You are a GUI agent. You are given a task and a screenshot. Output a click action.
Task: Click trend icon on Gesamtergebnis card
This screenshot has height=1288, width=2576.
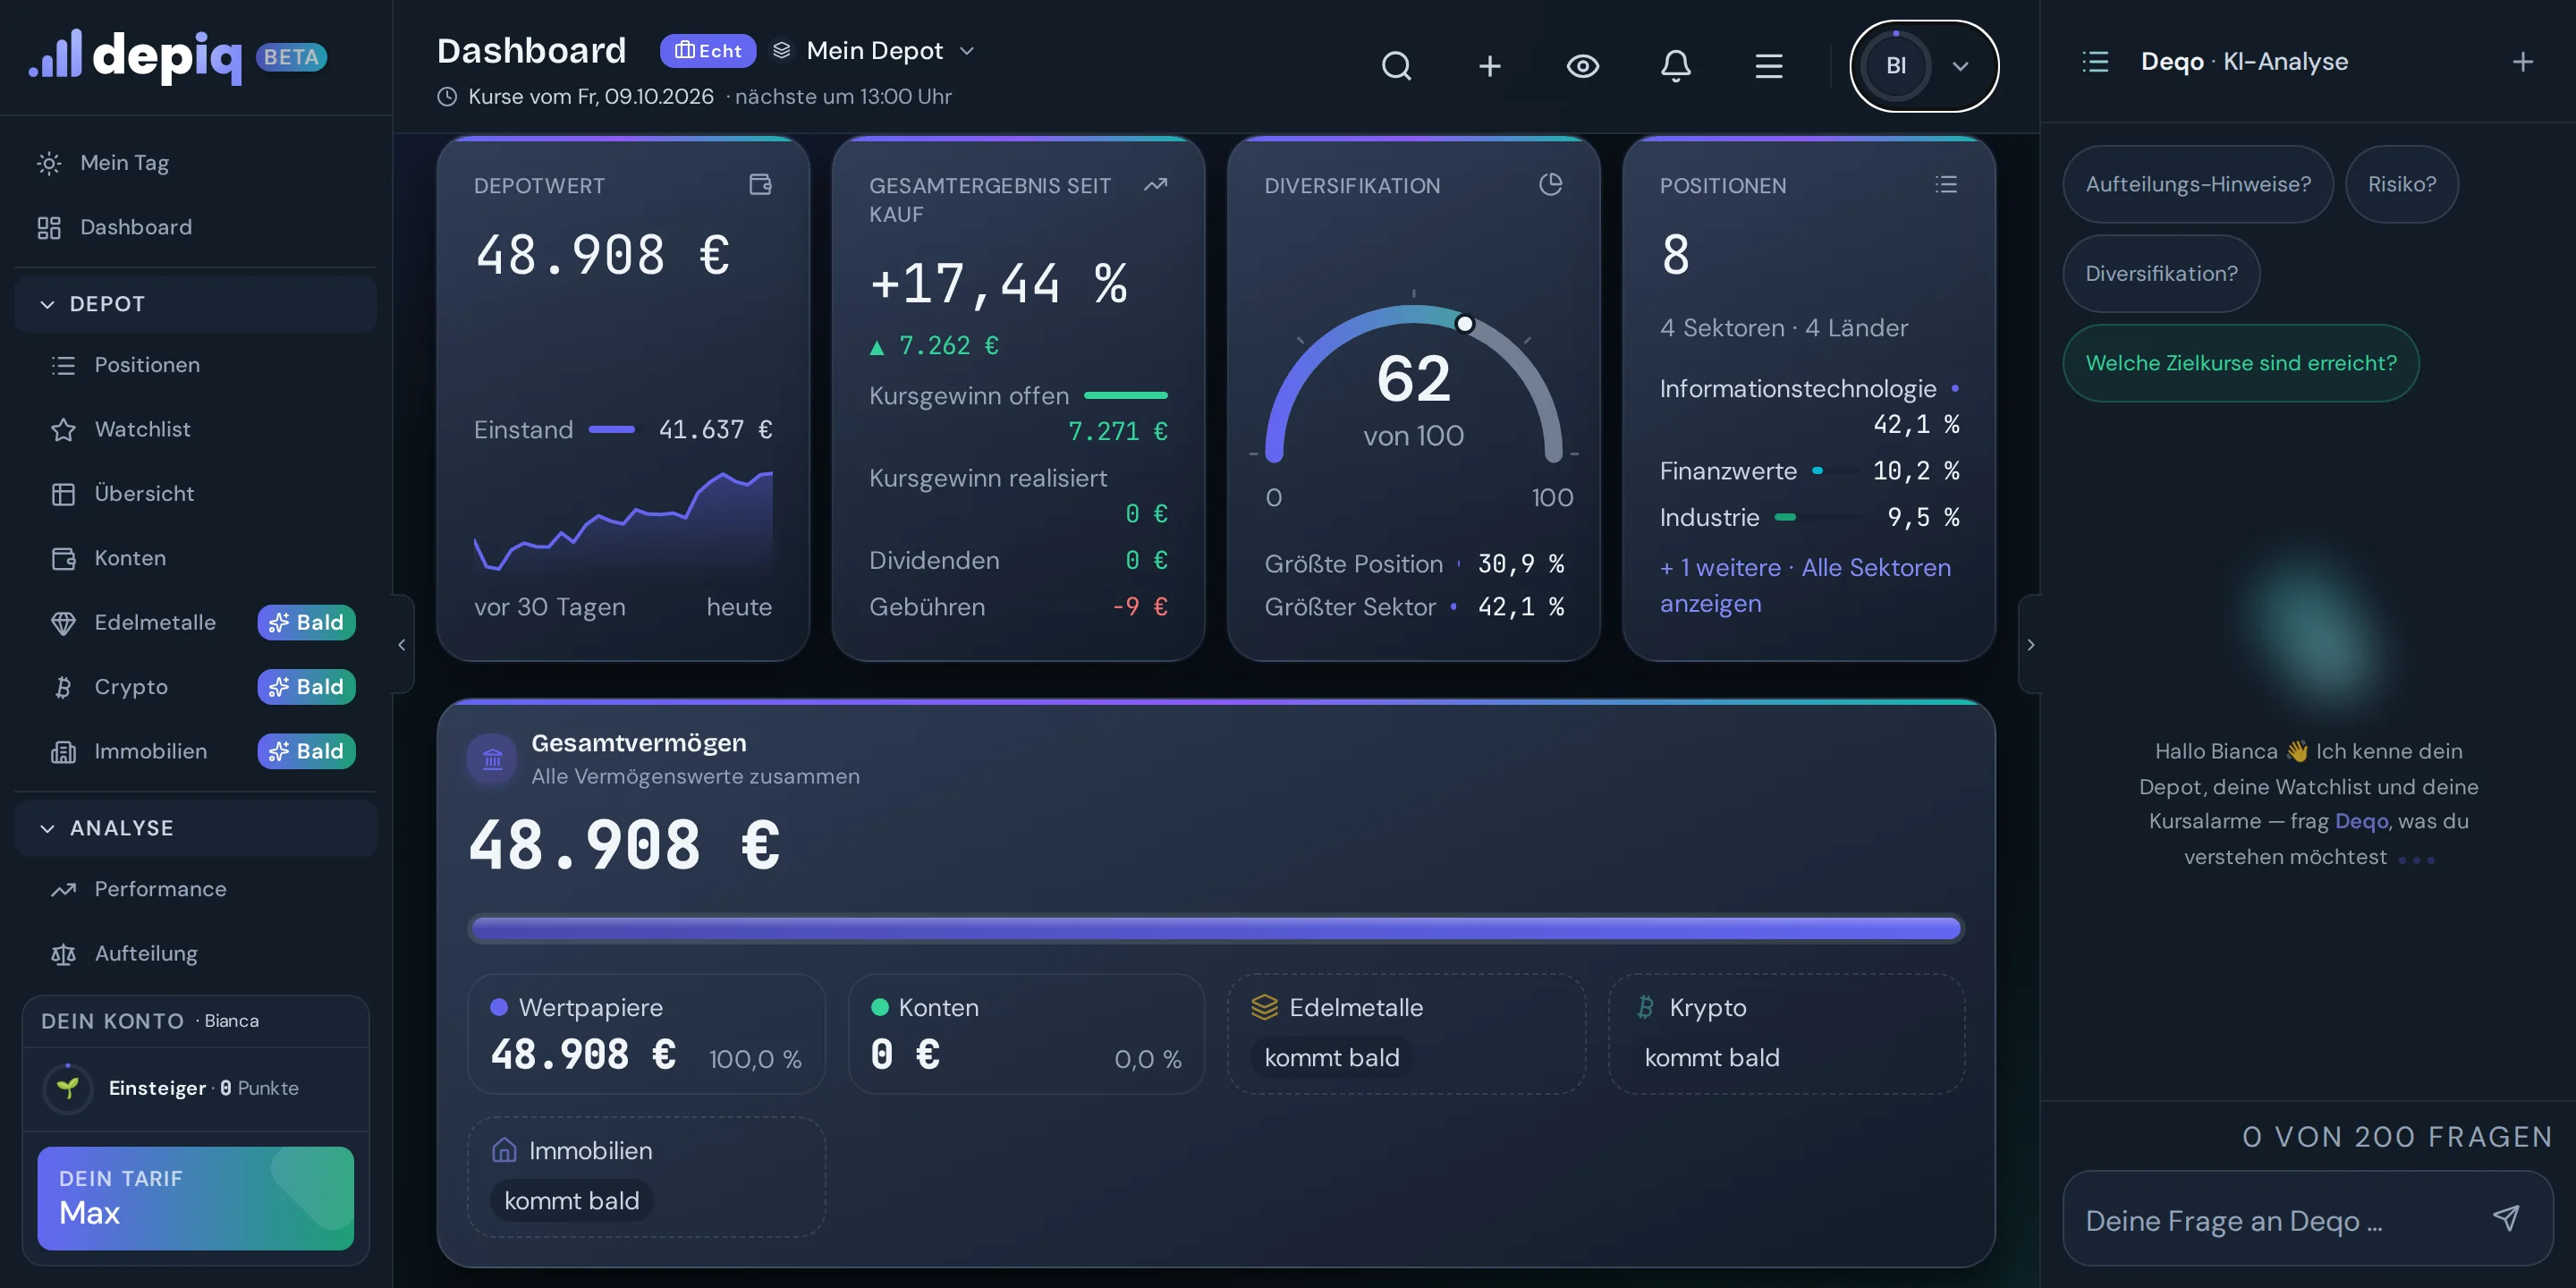tap(1155, 185)
